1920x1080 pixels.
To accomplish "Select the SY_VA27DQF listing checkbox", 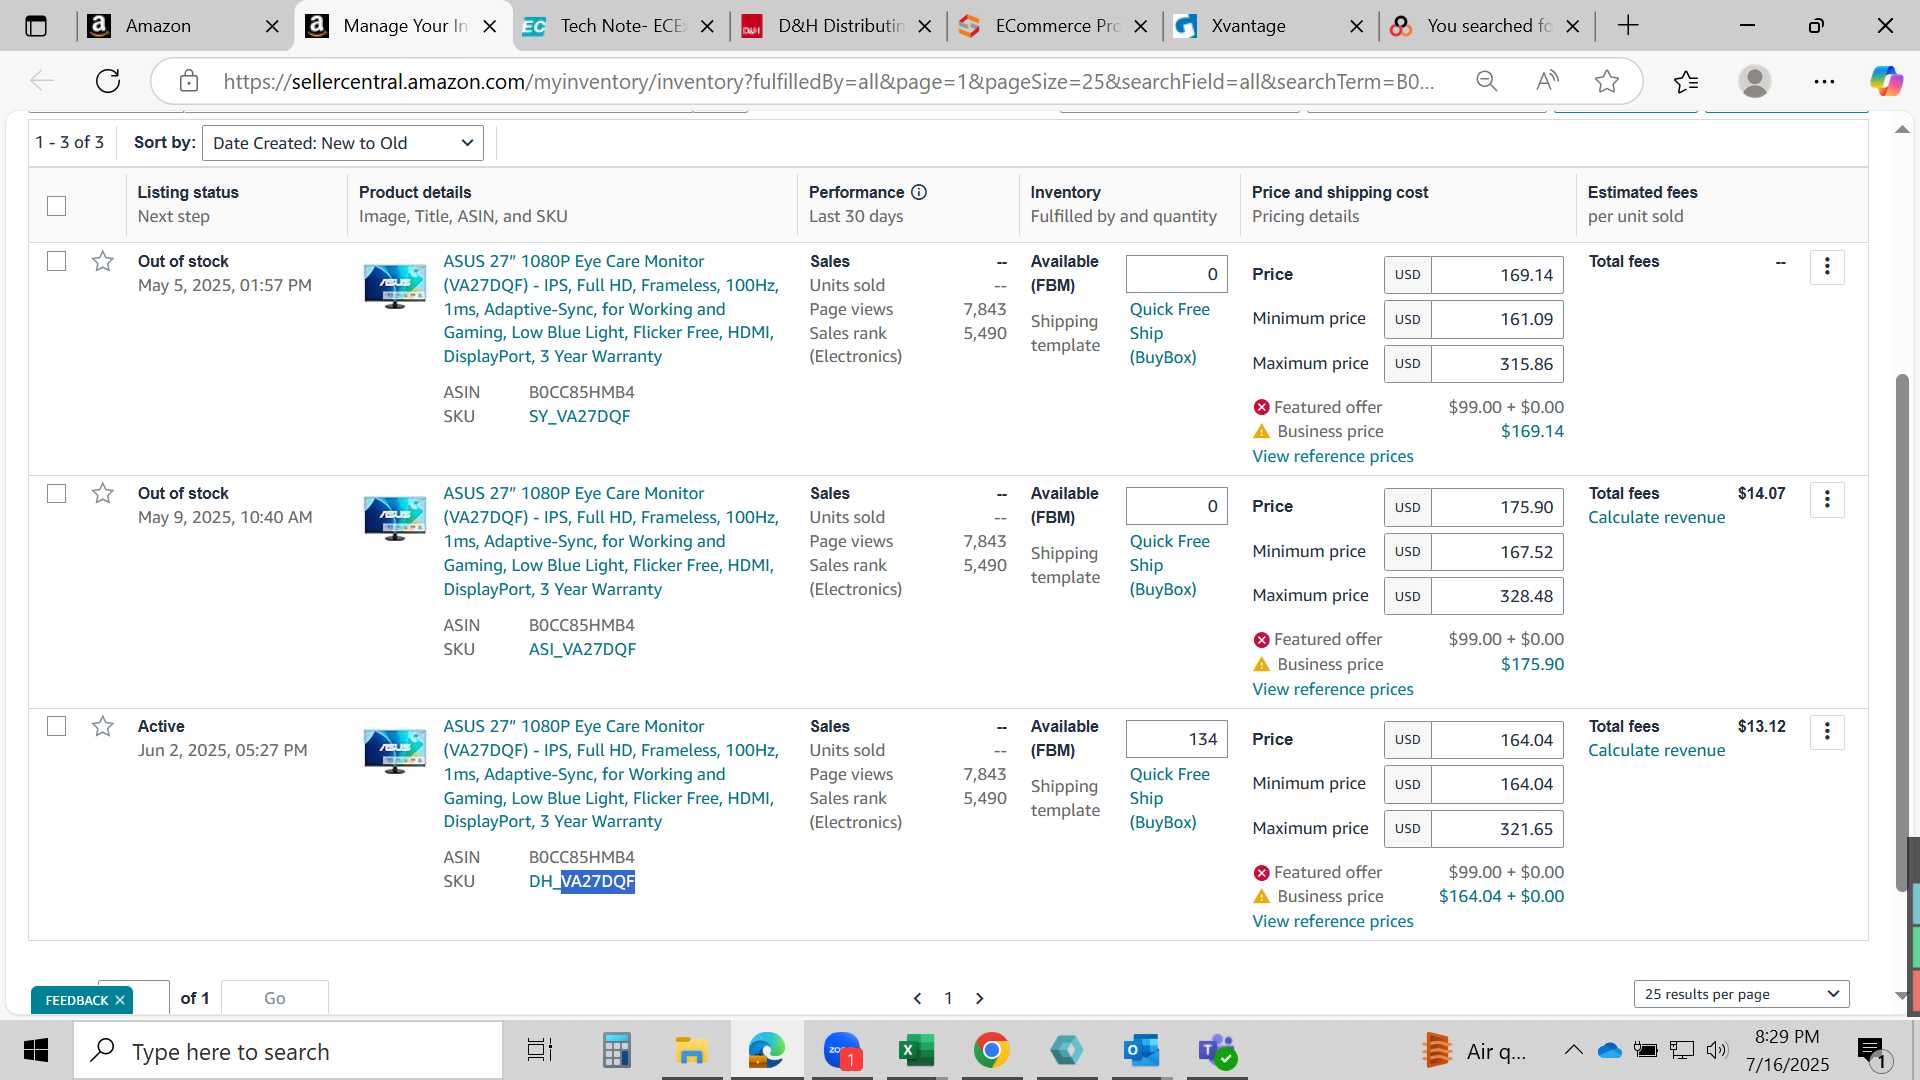I will click(57, 261).
